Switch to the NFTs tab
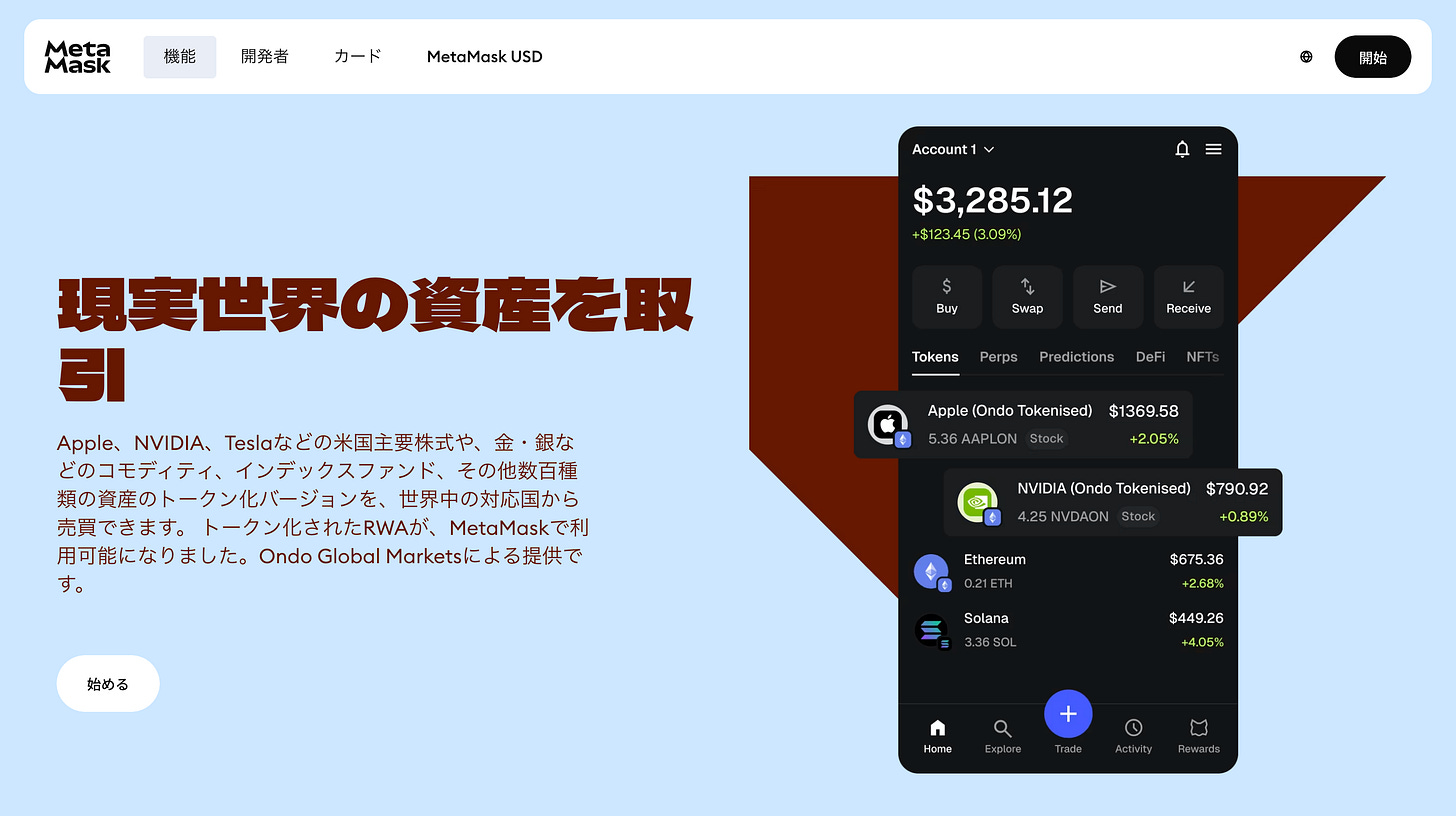This screenshot has width=1456, height=816. pyautogui.click(x=1203, y=357)
